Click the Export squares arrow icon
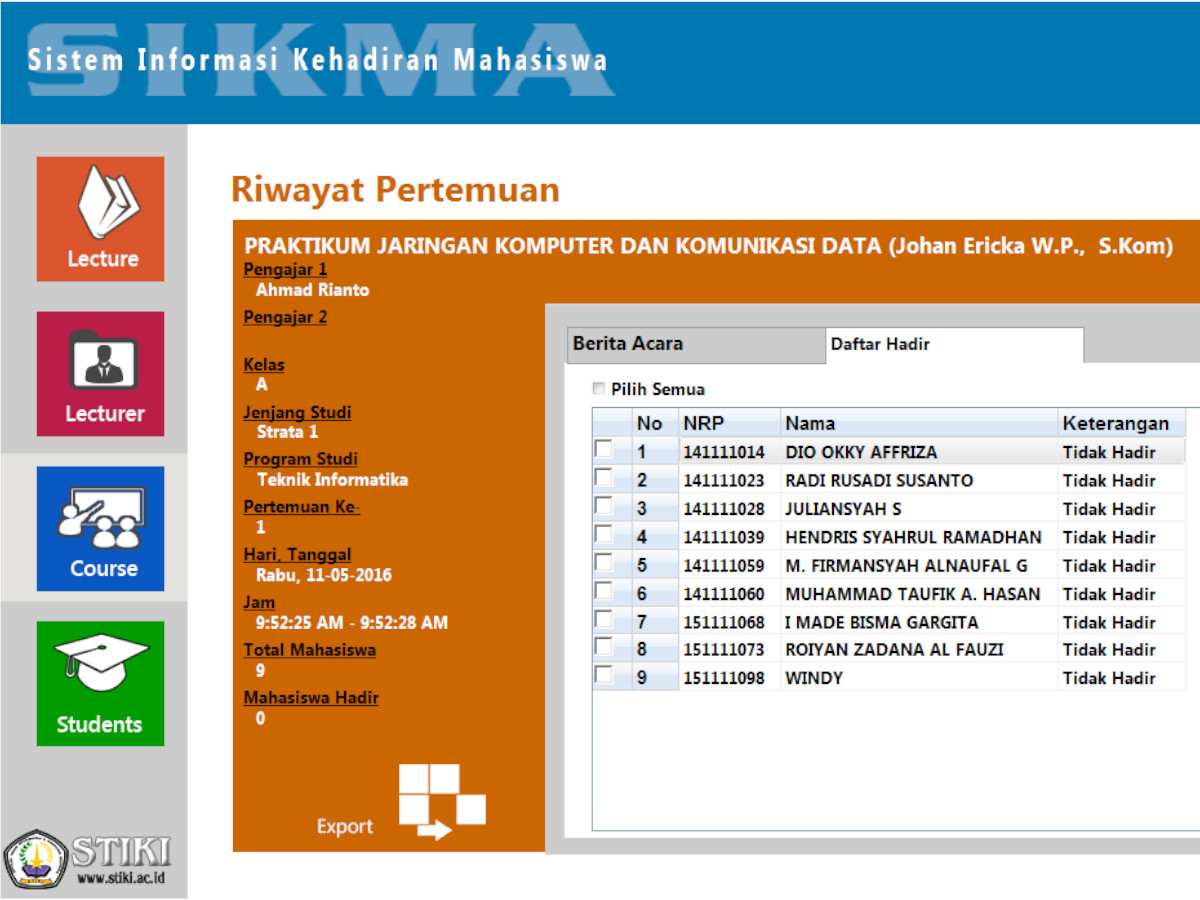The image size is (1200, 900). 441,802
